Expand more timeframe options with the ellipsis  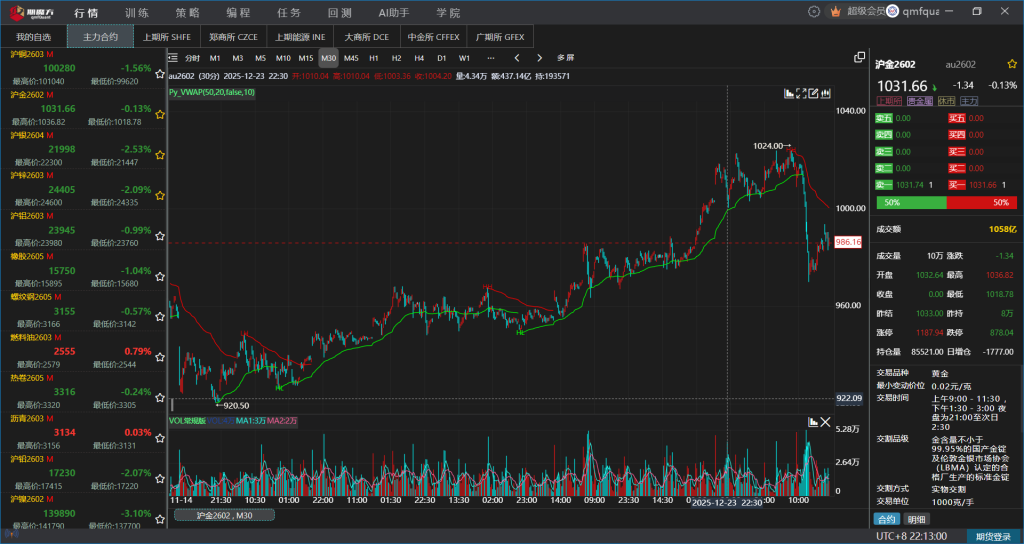tap(490, 58)
